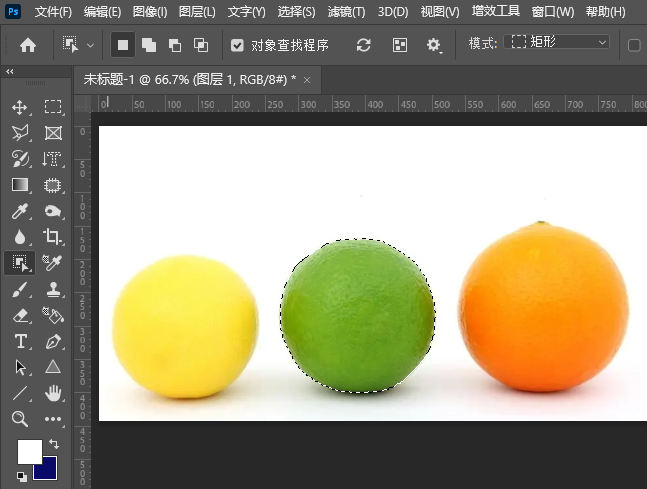Select the Brush tool
This screenshot has width=647, height=489.
[x=20, y=289]
